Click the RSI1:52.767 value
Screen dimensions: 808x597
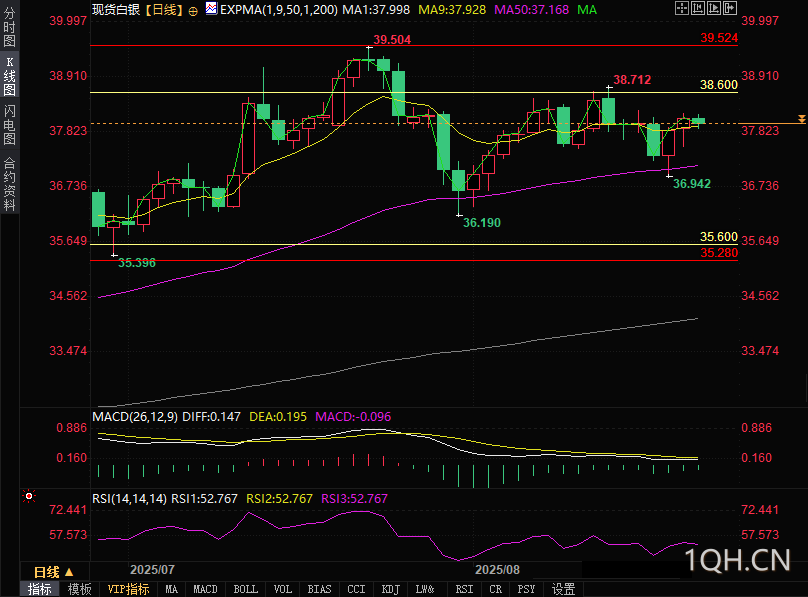tap(204, 499)
